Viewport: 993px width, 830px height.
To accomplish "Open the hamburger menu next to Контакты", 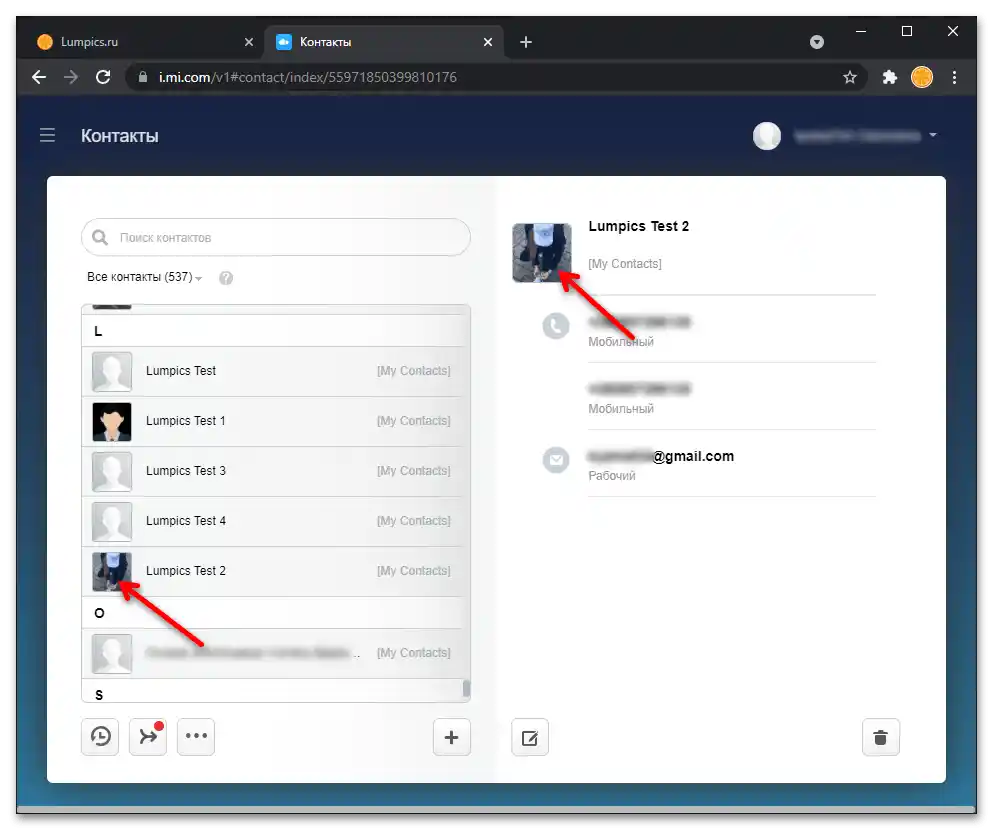I will 47,135.
